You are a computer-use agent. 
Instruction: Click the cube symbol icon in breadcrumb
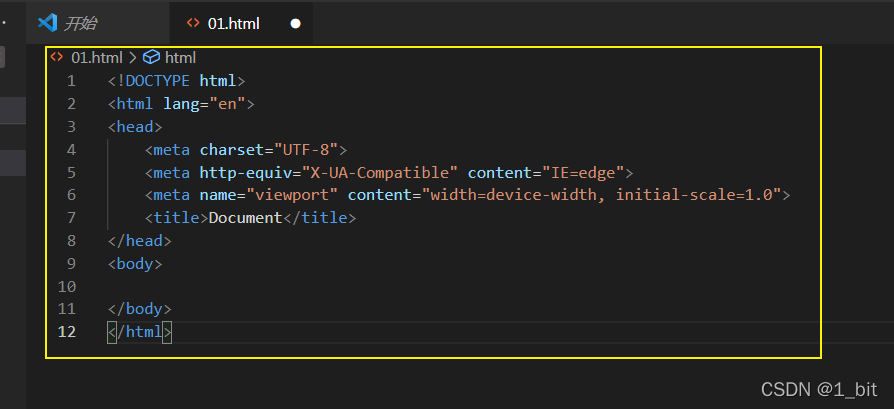(x=151, y=57)
